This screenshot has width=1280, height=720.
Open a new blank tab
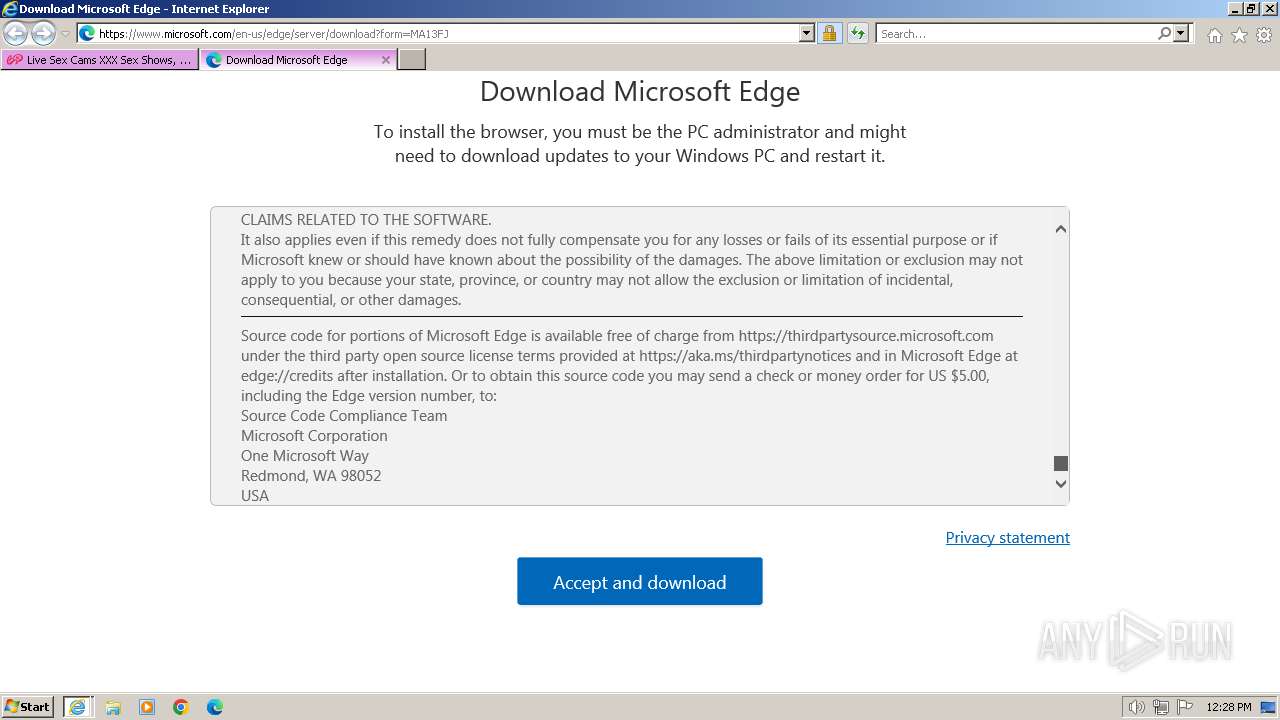[412, 60]
